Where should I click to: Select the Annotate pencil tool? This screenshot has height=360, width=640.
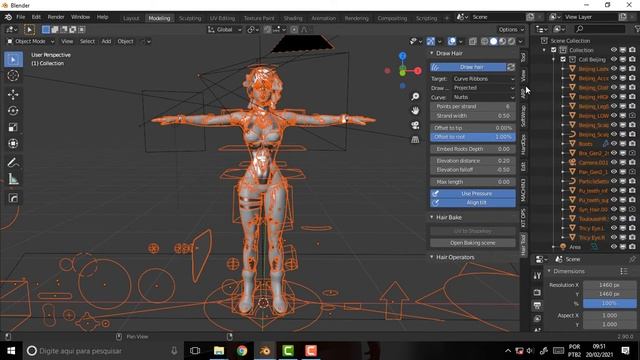pos(13,162)
